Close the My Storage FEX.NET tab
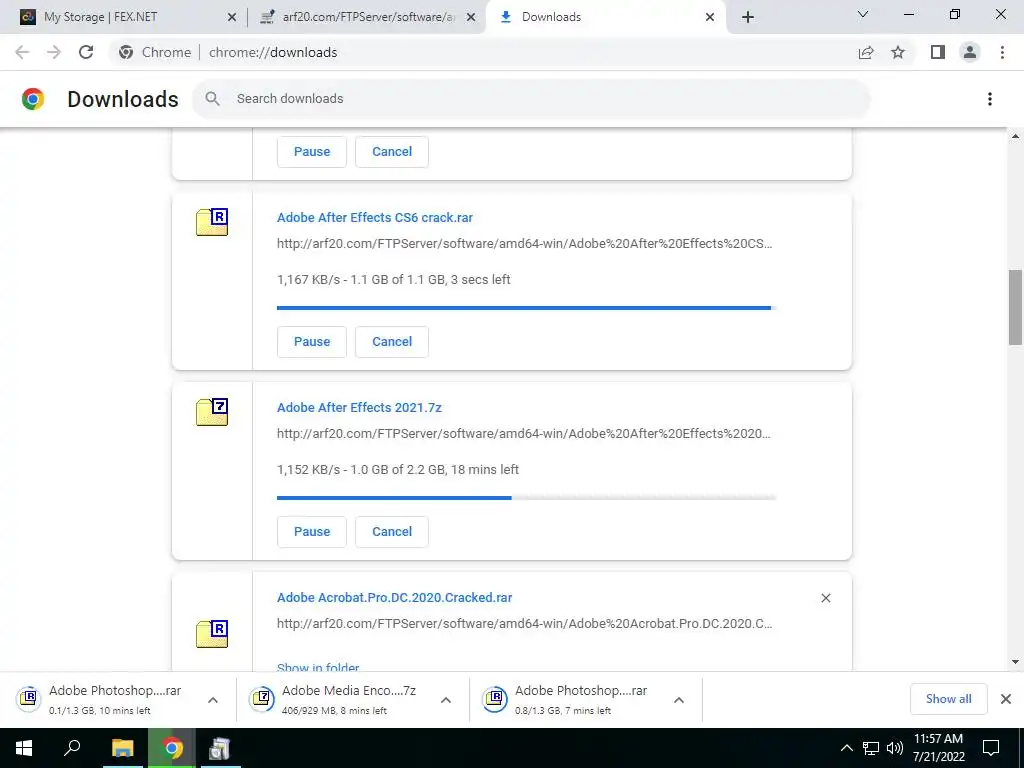Screen dimensions: 1024x768 (x=232, y=17)
